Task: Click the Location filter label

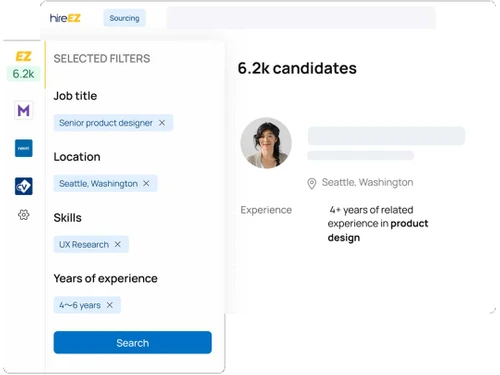Action: (x=77, y=157)
